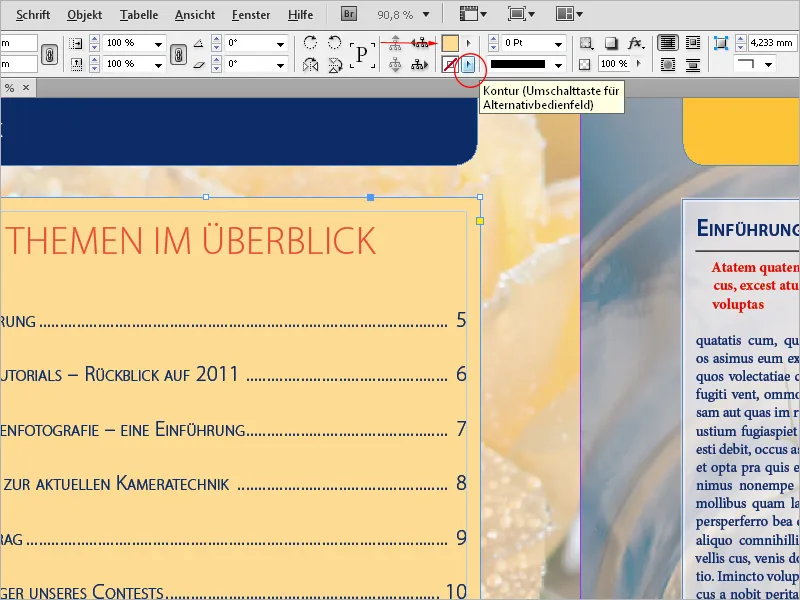Open the view options dropdown

(x=473, y=14)
